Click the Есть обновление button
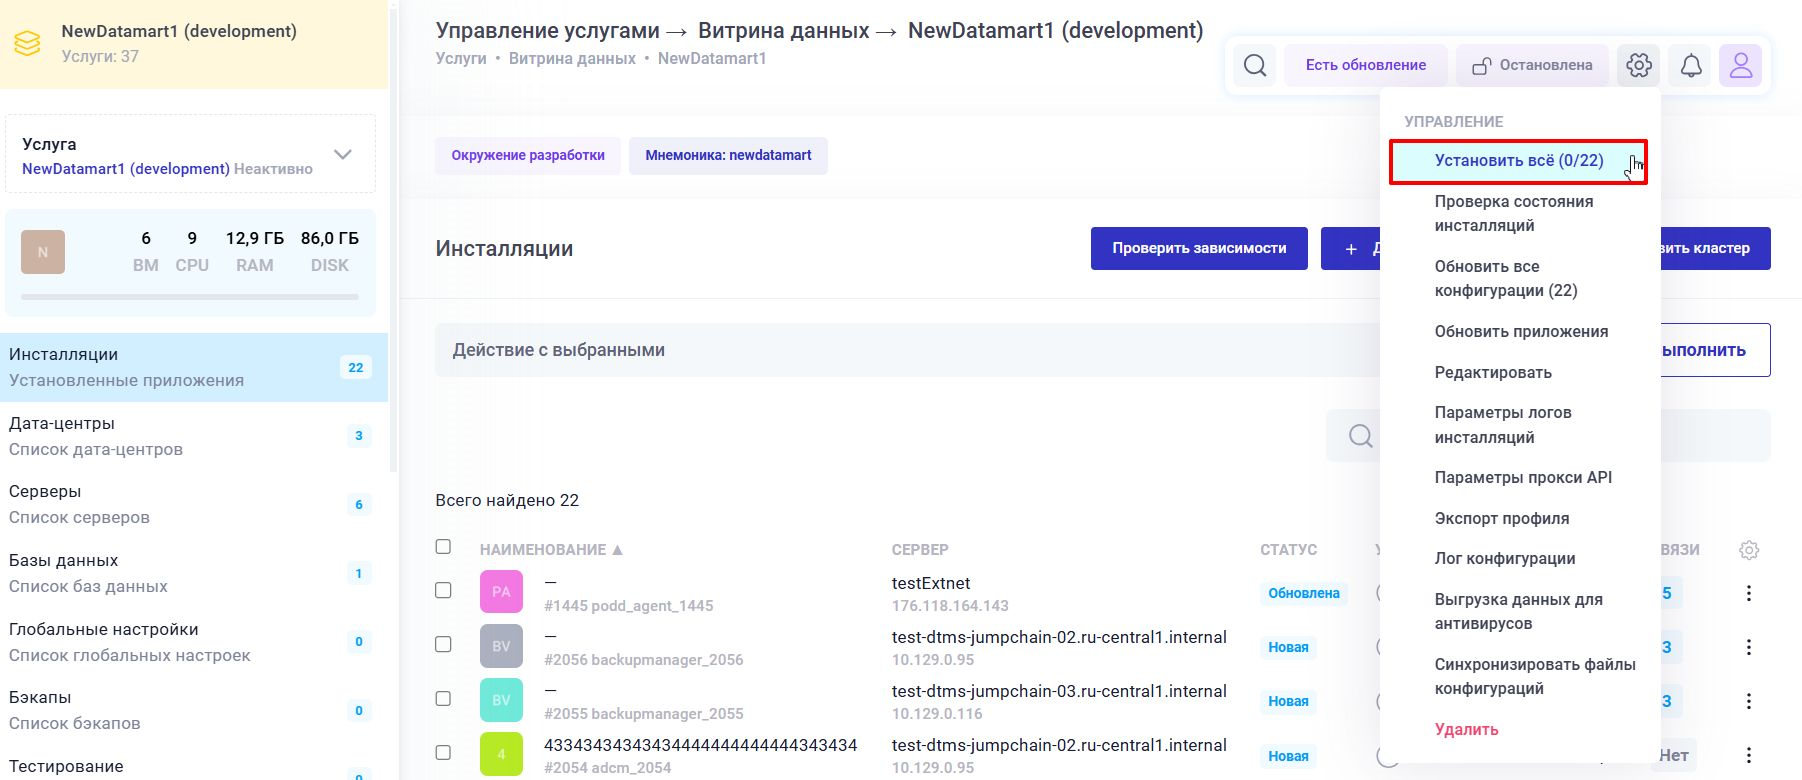 (x=1365, y=65)
